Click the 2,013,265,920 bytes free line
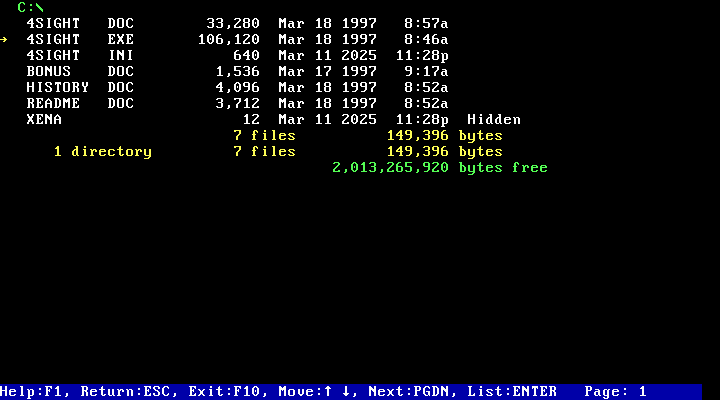 tap(440, 168)
